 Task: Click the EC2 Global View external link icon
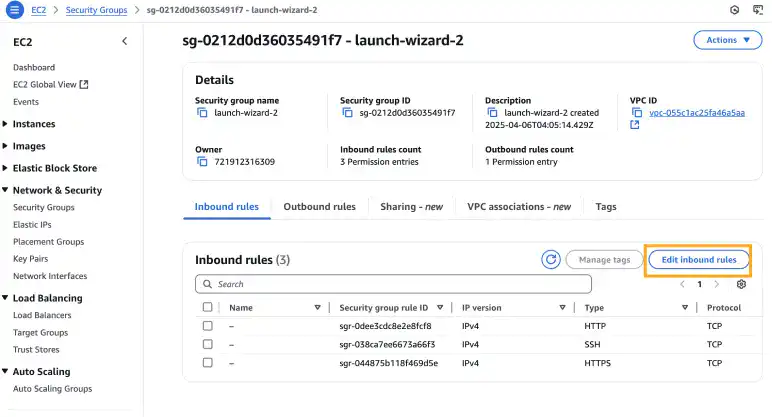click(84, 85)
